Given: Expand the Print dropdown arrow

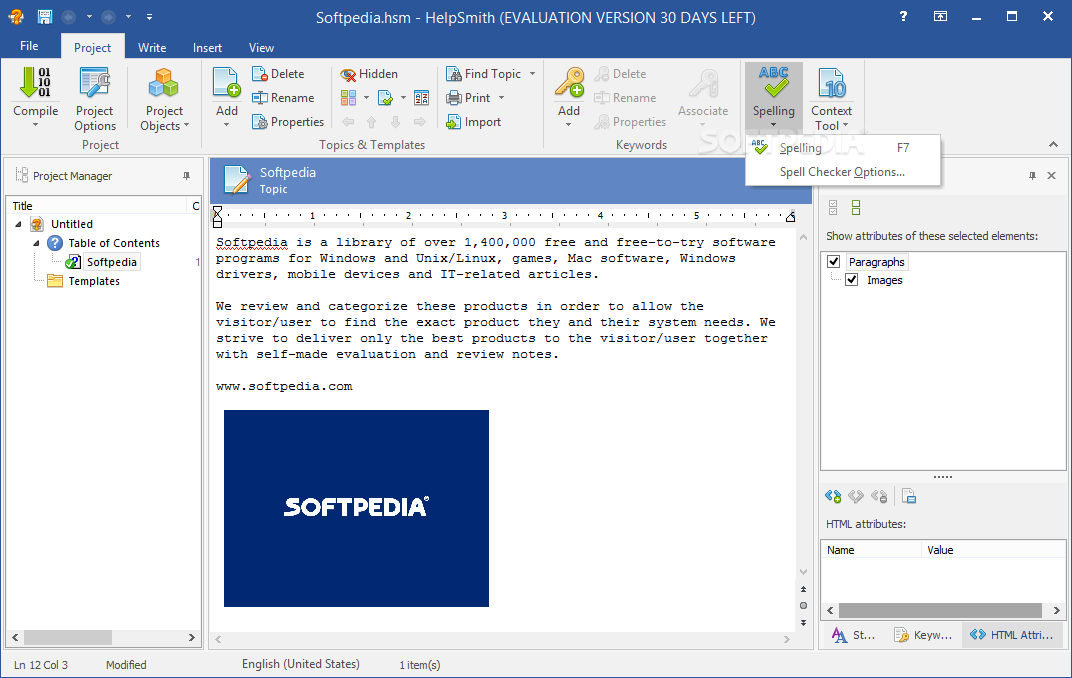Looking at the screenshot, I should coord(501,98).
